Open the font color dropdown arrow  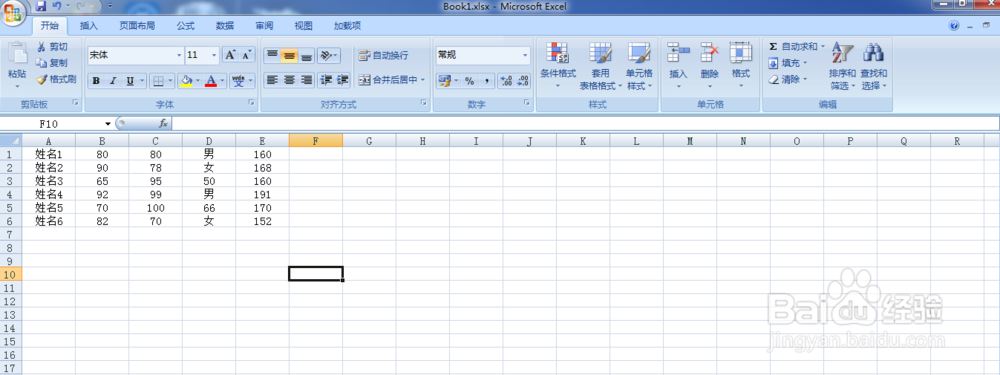(x=222, y=81)
